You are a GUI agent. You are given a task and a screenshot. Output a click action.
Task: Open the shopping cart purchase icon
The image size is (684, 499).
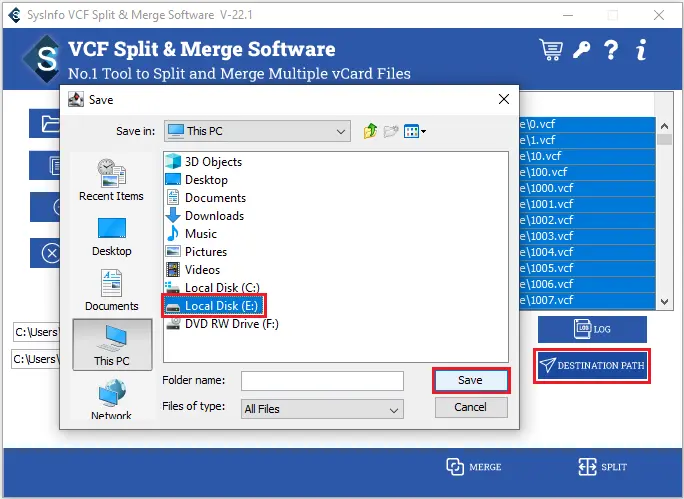(551, 50)
